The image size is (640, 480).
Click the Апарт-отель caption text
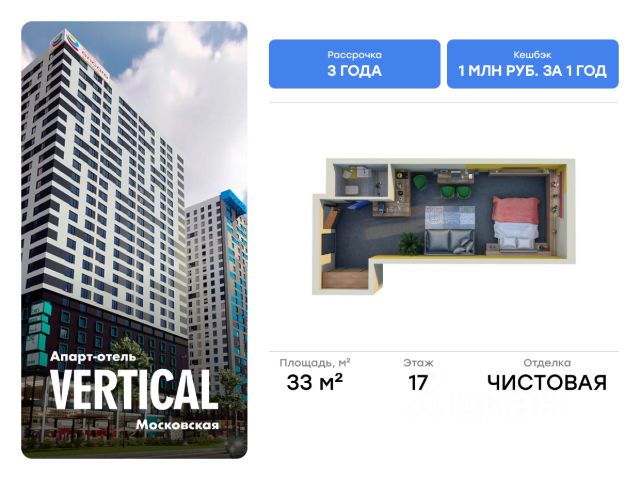pyautogui.click(x=93, y=357)
